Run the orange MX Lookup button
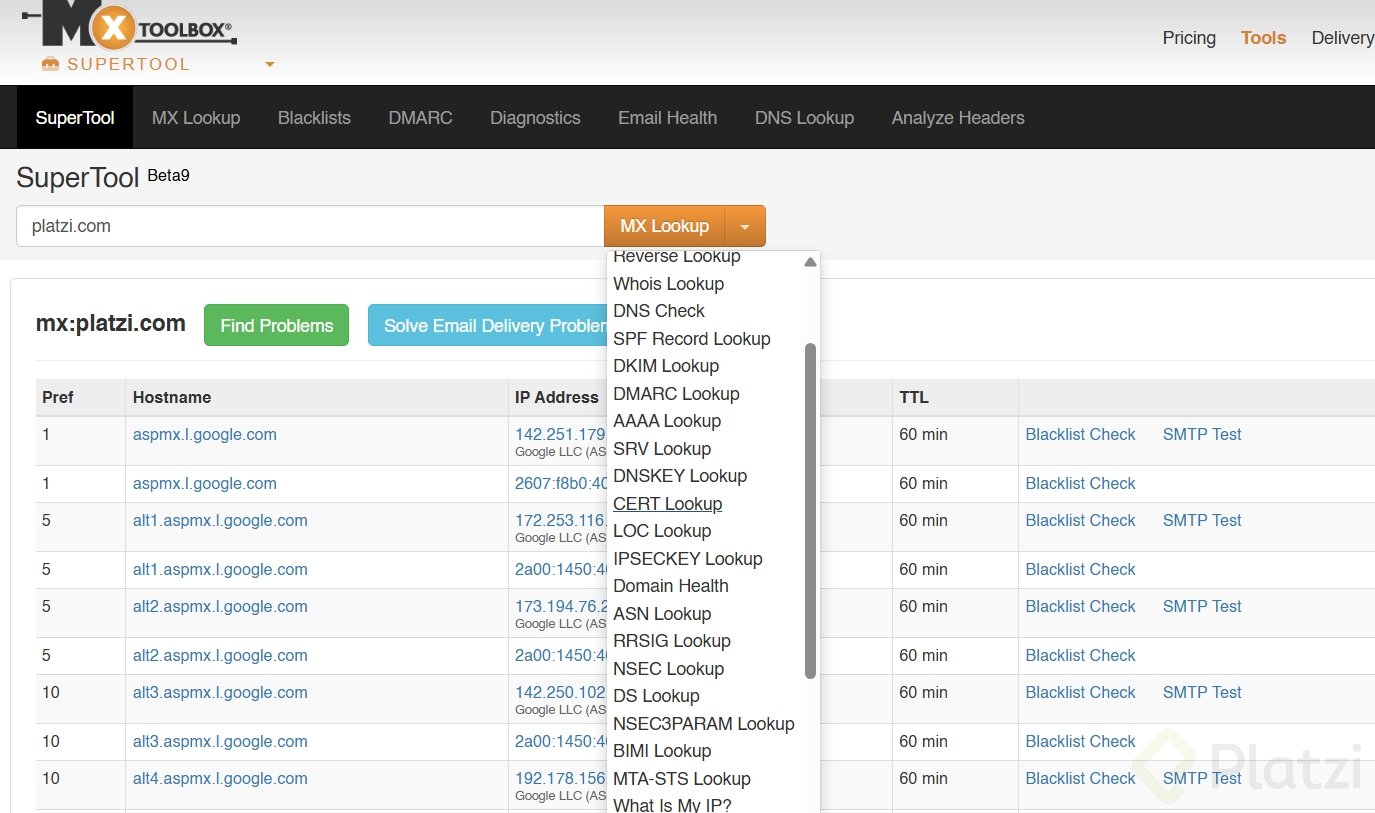Image resolution: width=1375 pixels, height=813 pixels. pos(664,226)
